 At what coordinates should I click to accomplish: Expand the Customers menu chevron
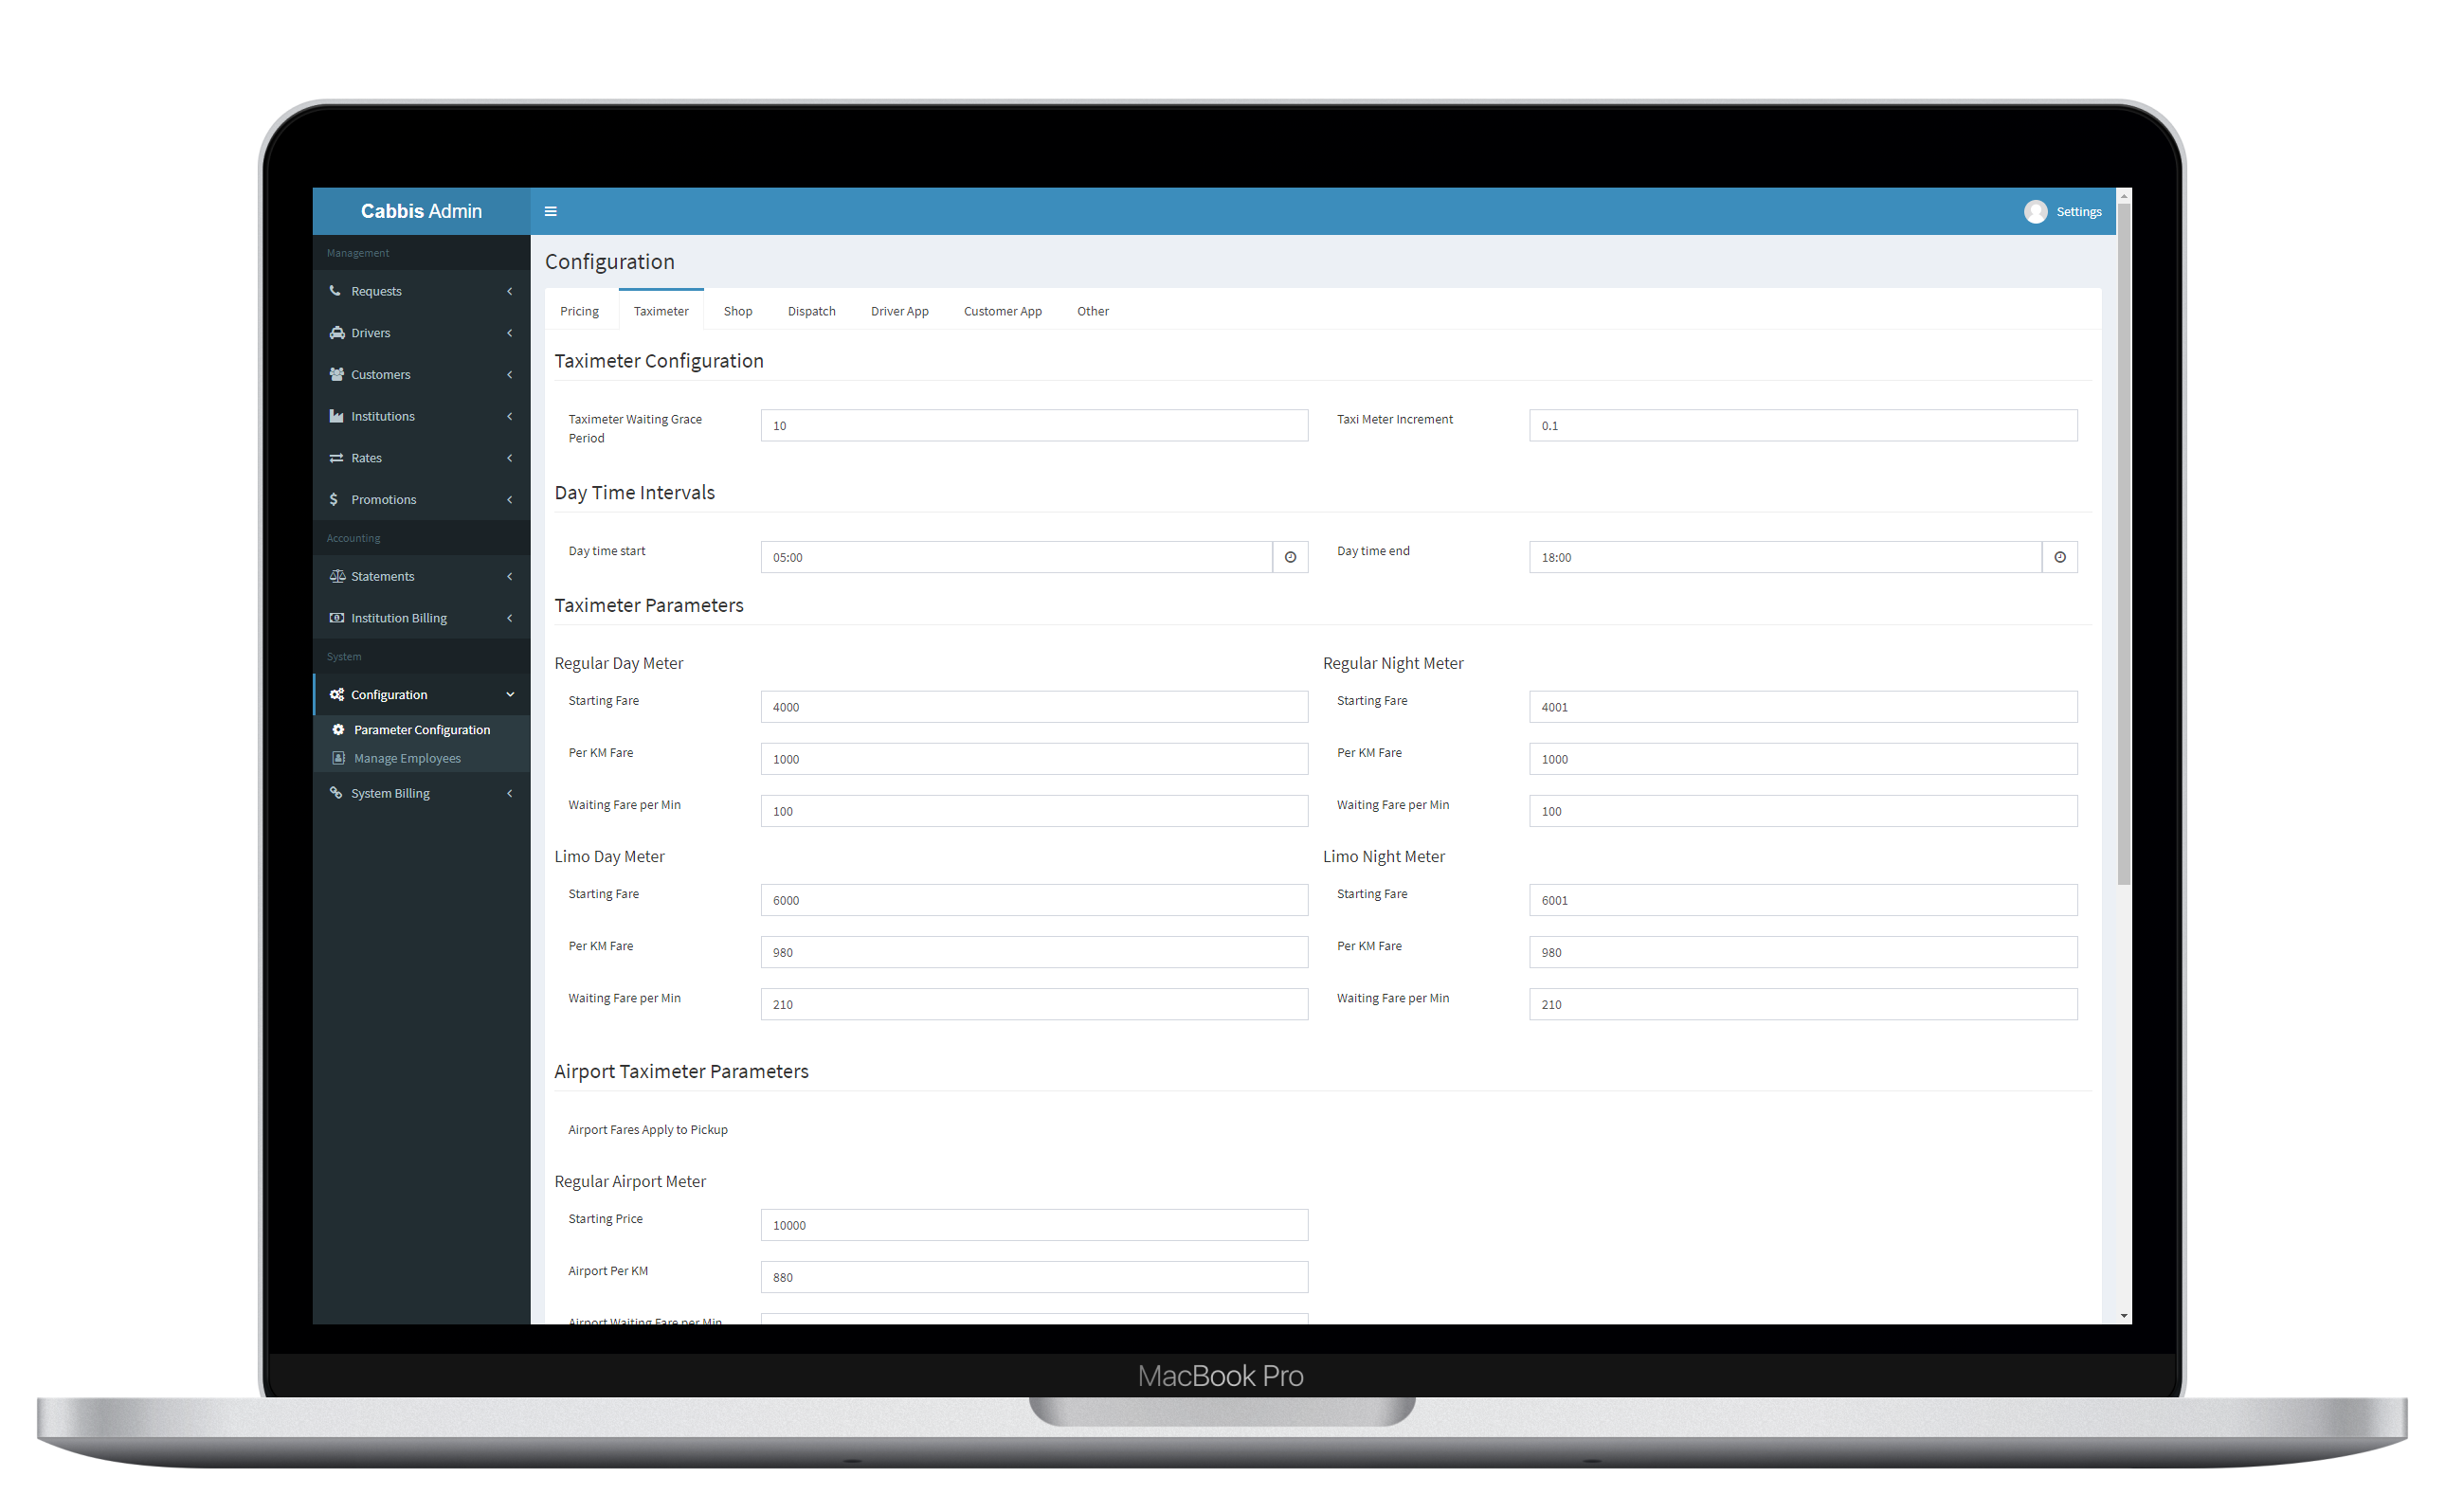(x=510, y=374)
